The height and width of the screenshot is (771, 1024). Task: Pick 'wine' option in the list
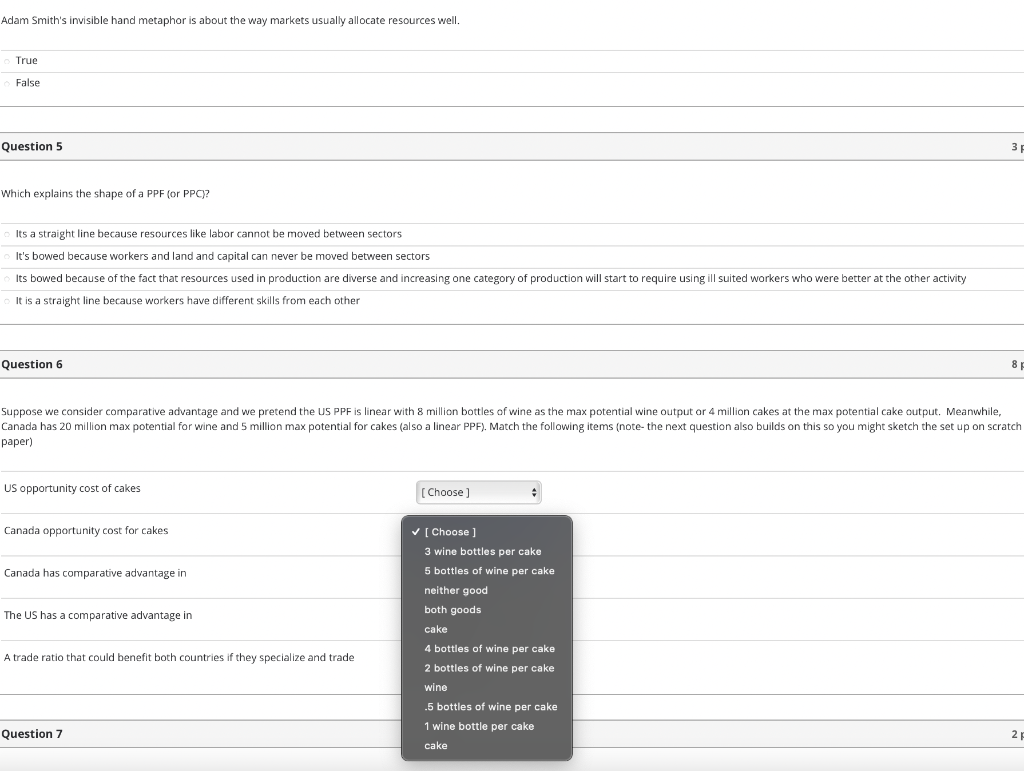click(487, 687)
